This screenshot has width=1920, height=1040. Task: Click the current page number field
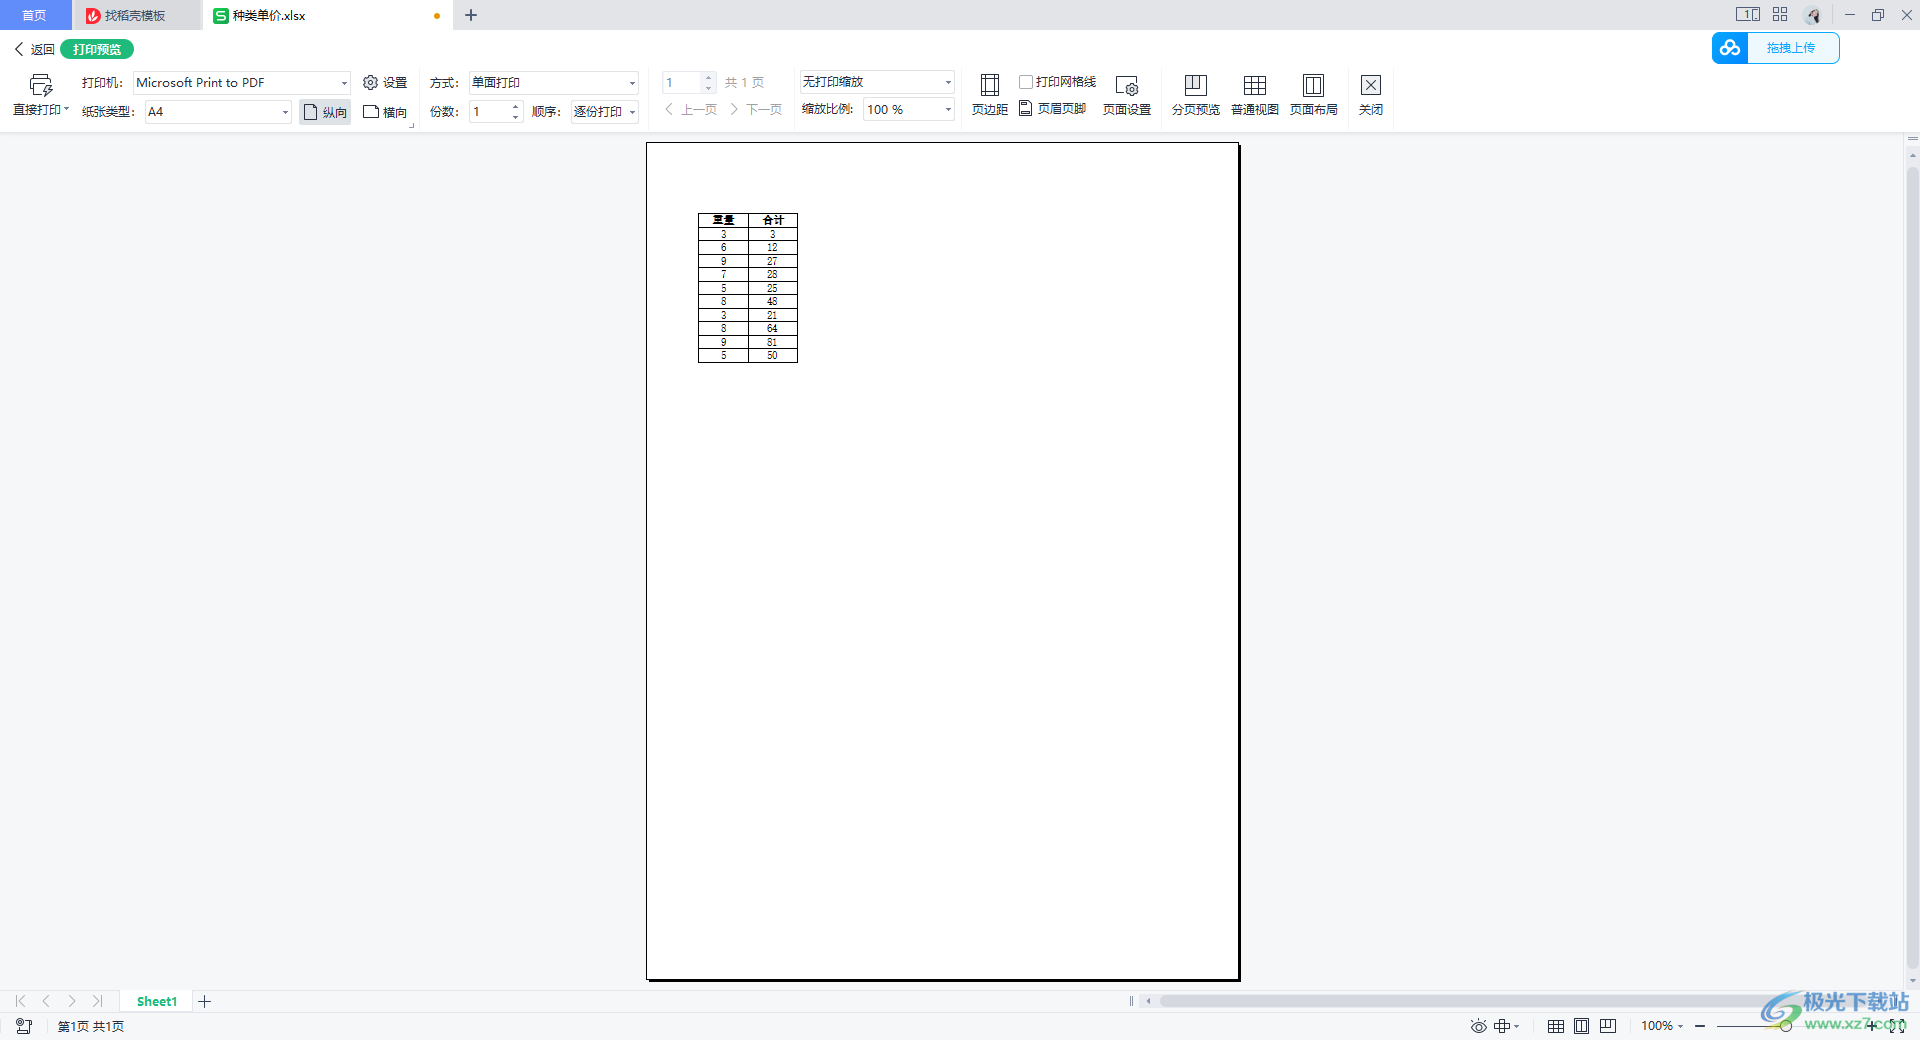coord(682,82)
